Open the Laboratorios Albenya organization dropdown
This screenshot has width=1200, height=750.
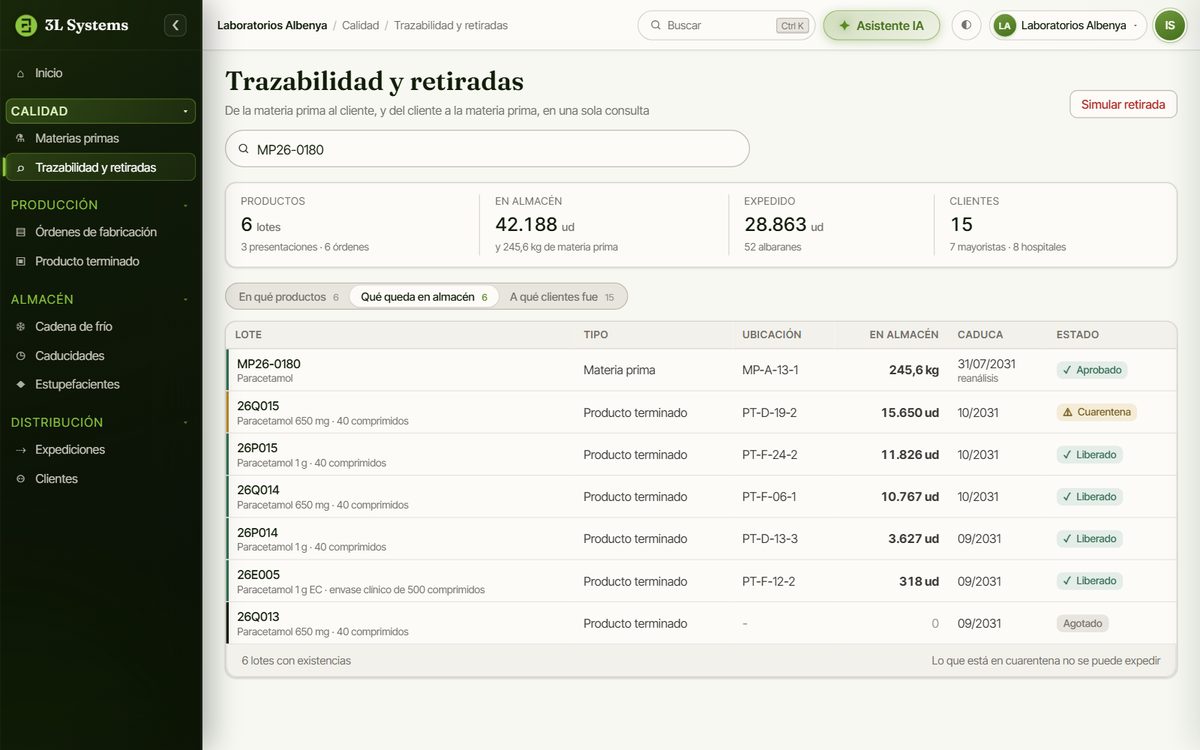[1068, 25]
